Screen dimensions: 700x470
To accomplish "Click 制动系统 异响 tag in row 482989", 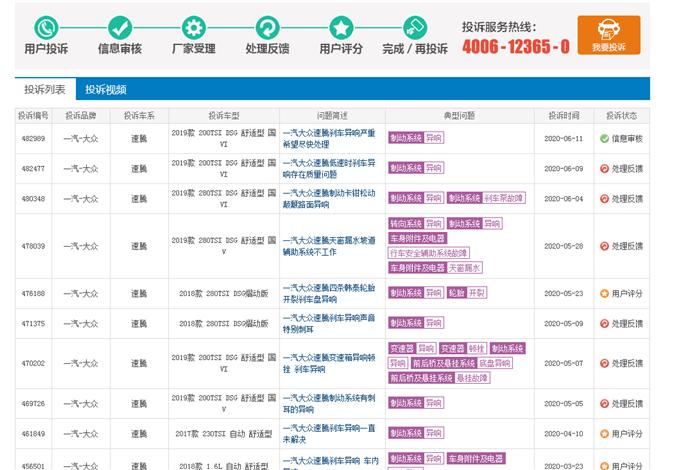I will [x=416, y=138].
